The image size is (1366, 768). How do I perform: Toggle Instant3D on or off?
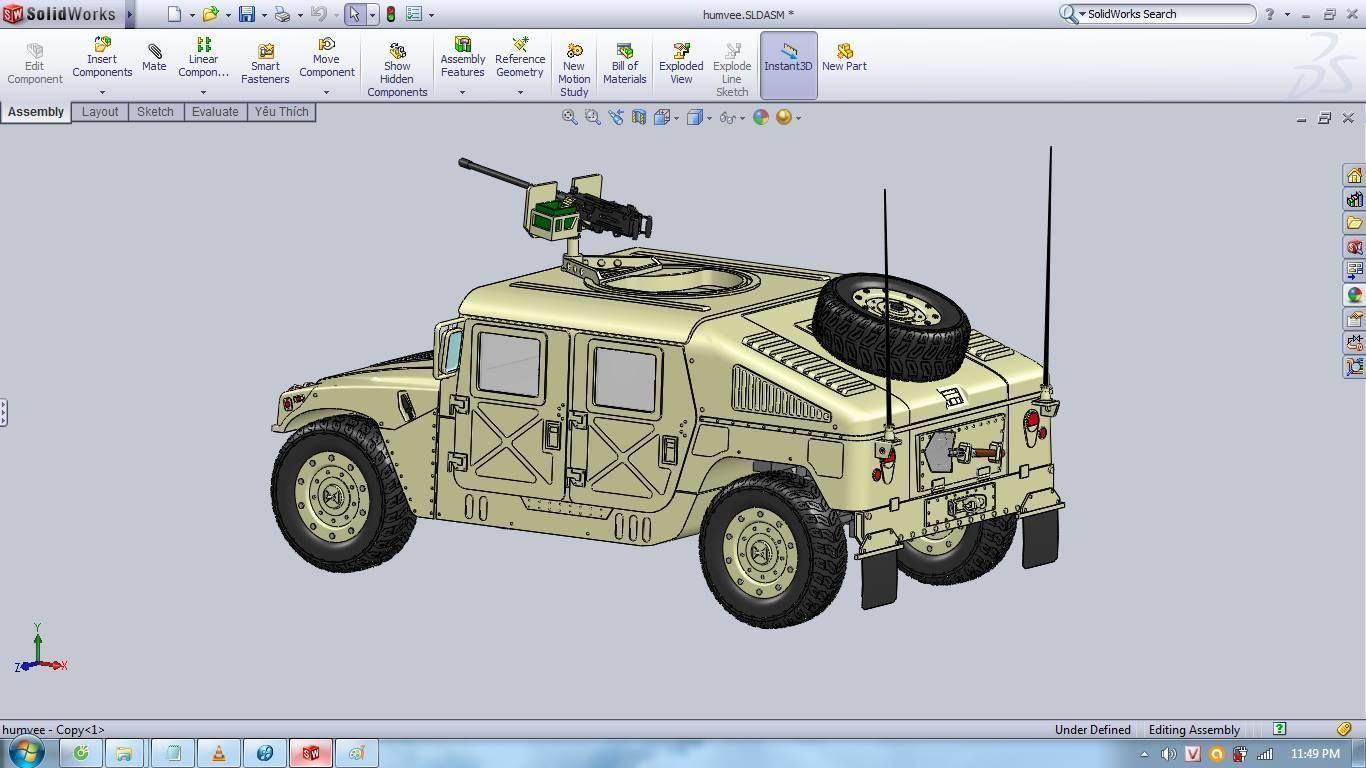pyautogui.click(x=788, y=60)
